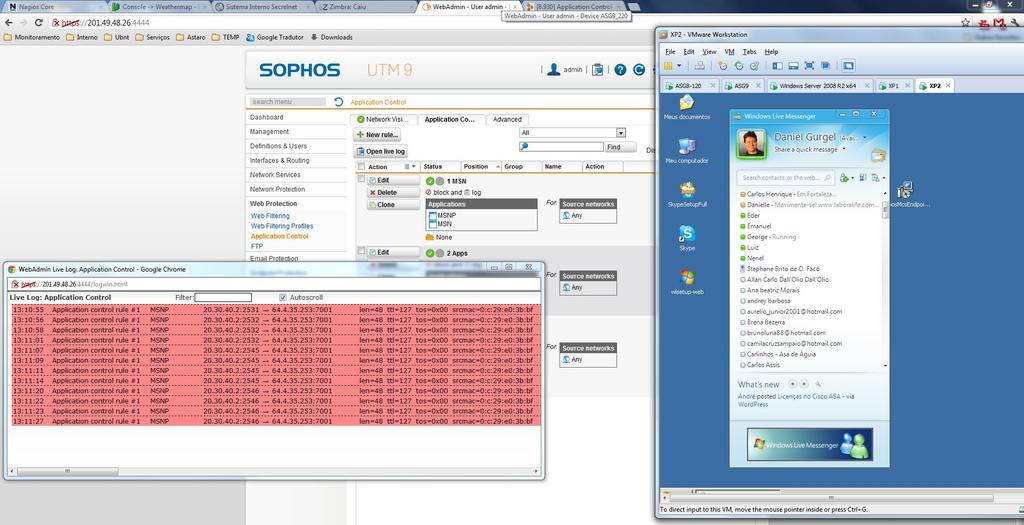Open Network Protection sidebar menu
This screenshot has height=525, width=1024.
[x=277, y=189]
